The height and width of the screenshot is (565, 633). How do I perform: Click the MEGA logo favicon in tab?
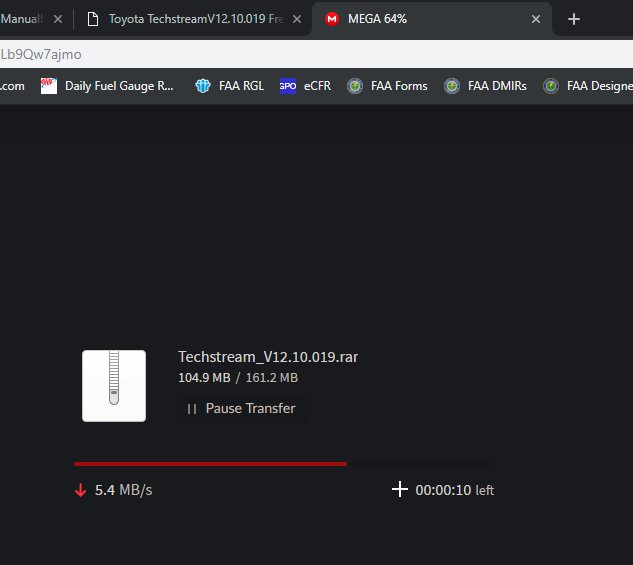pos(332,19)
